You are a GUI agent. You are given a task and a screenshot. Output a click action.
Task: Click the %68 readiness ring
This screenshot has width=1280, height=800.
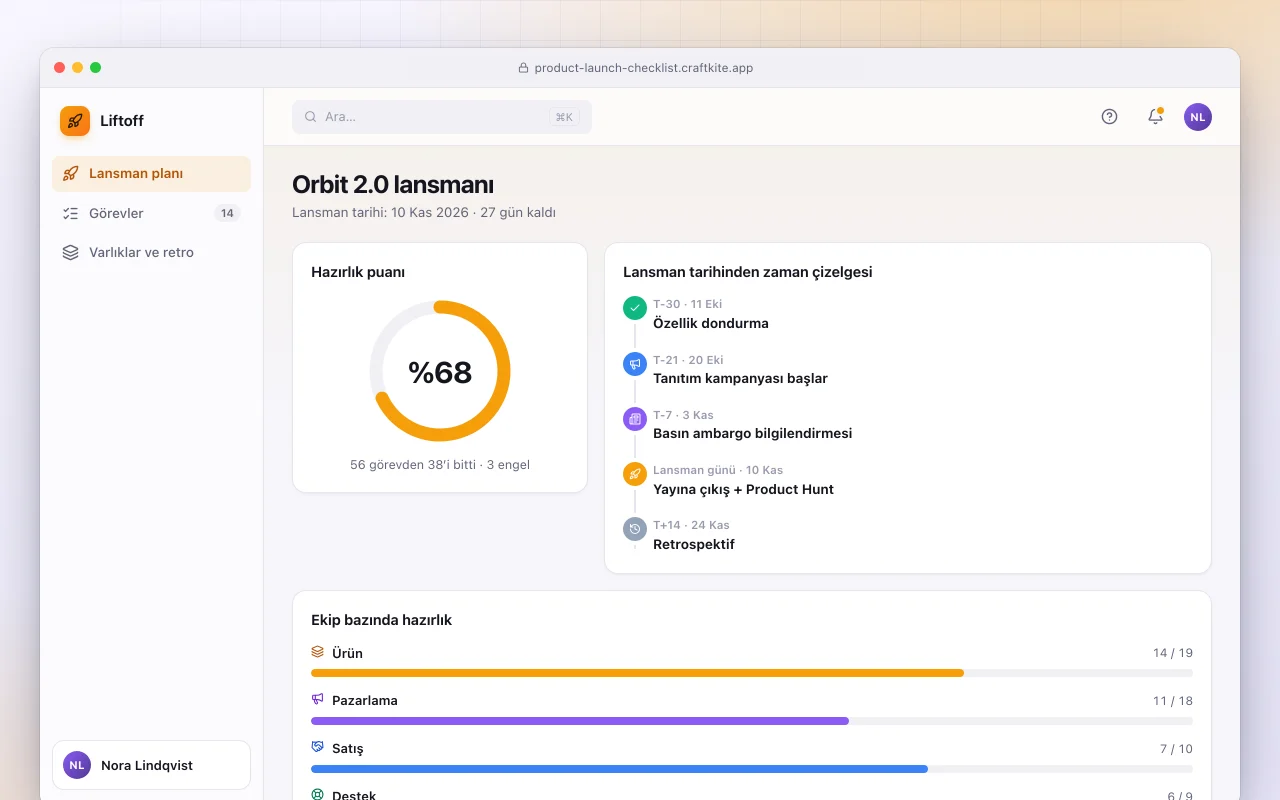(x=440, y=371)
